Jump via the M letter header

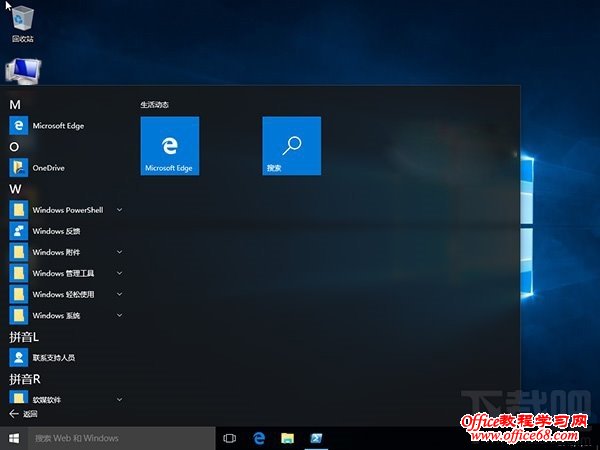coord(15,104)
